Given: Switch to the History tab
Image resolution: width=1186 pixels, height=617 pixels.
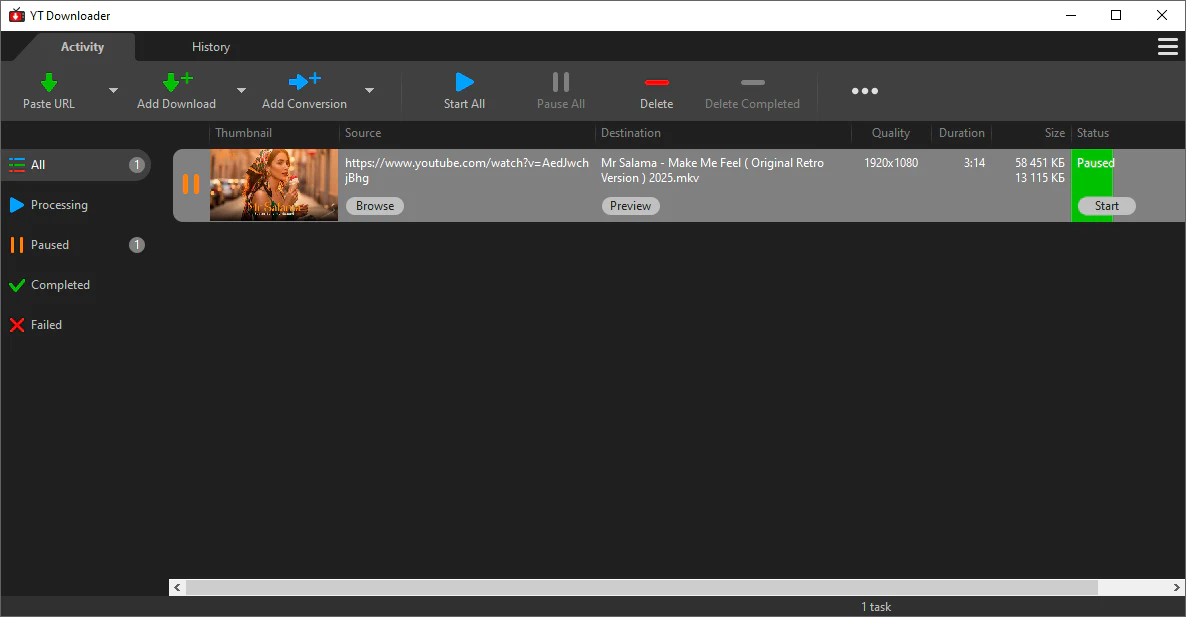Looking at the screenshot, I should click(x=211, y=47).
